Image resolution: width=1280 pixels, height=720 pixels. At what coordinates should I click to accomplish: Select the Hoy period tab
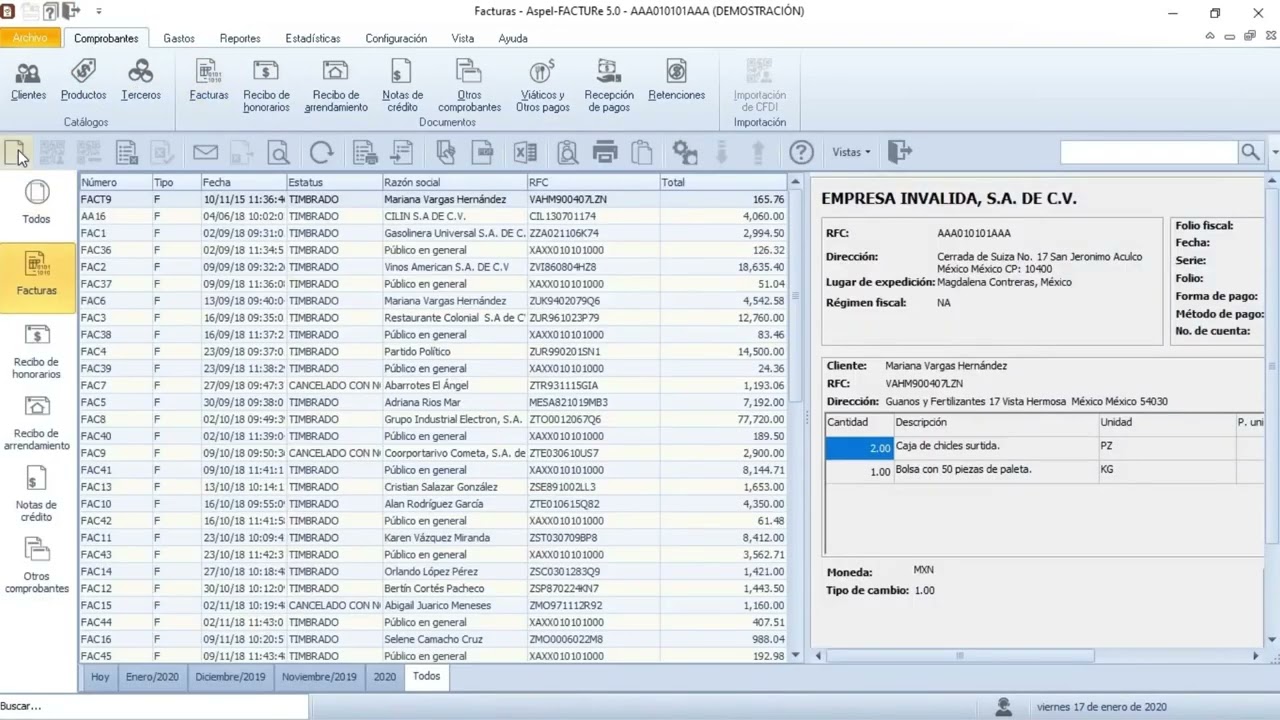coord(100,677)
